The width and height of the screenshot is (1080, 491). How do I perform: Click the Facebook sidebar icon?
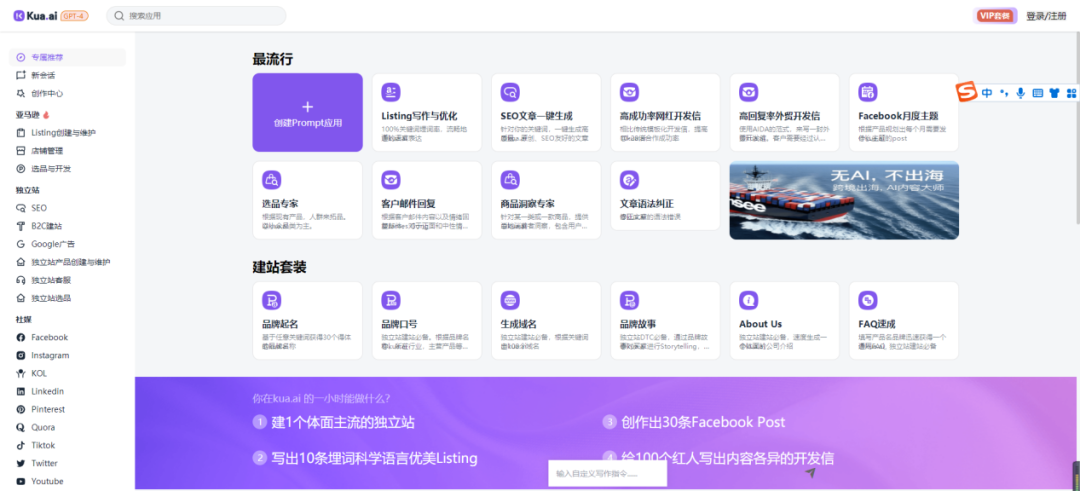point(21,337)
